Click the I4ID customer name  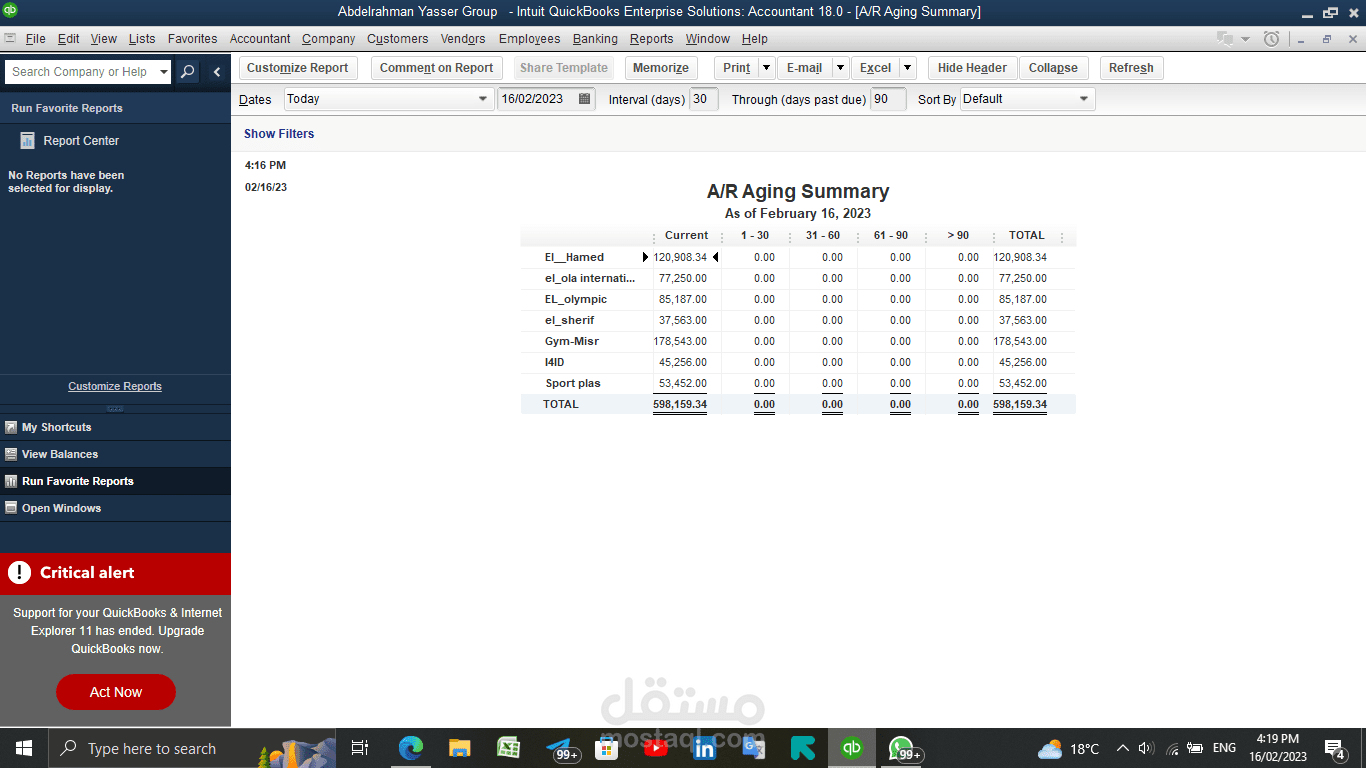tap(555, 363)
